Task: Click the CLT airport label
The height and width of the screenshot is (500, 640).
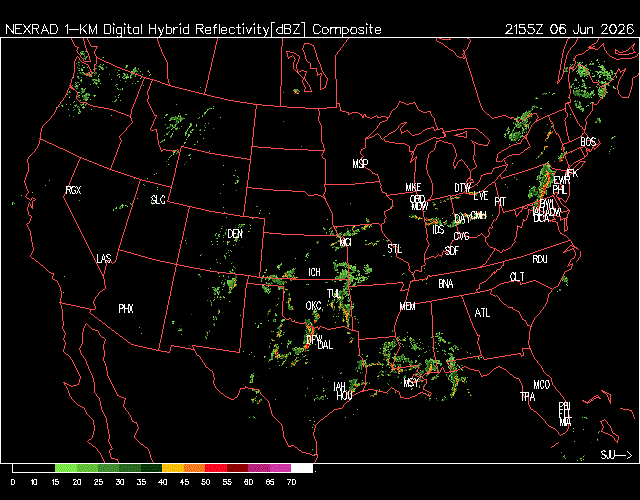Action: click(517, 277)
